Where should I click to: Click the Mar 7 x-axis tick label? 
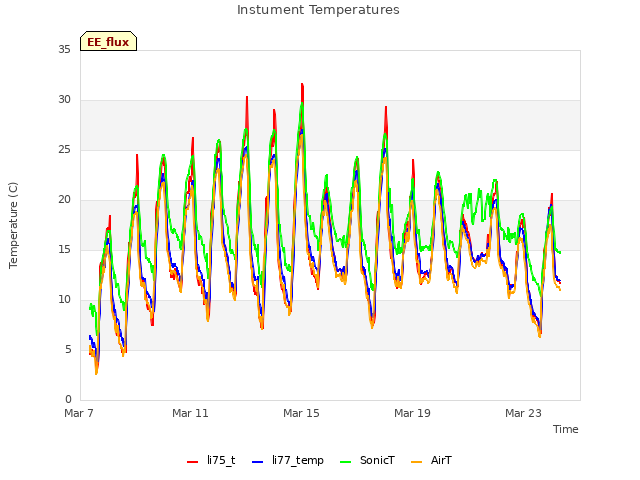click(79, 413)
